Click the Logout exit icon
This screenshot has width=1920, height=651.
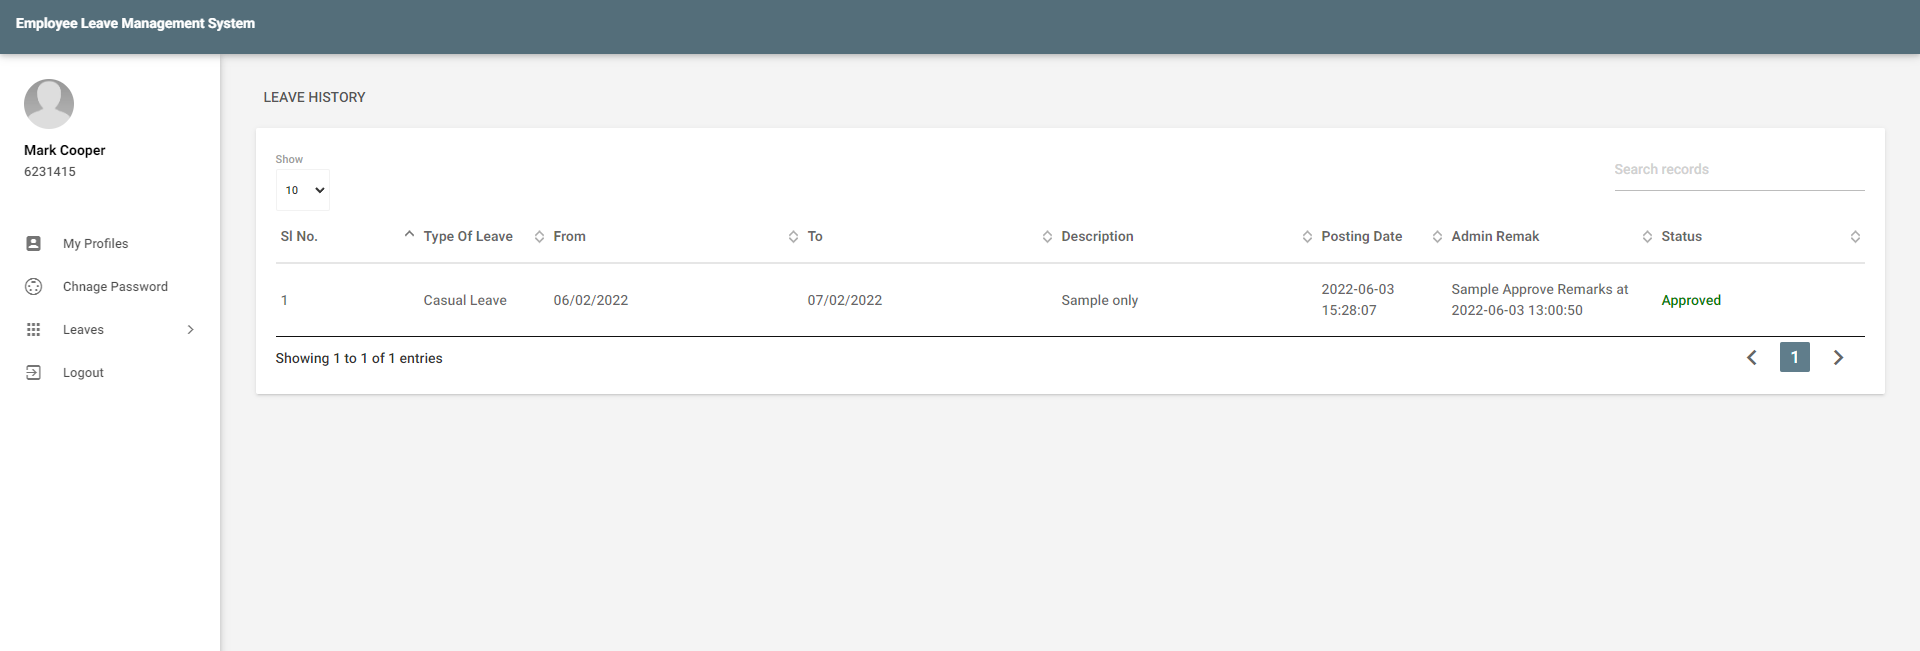coord(33,372)
